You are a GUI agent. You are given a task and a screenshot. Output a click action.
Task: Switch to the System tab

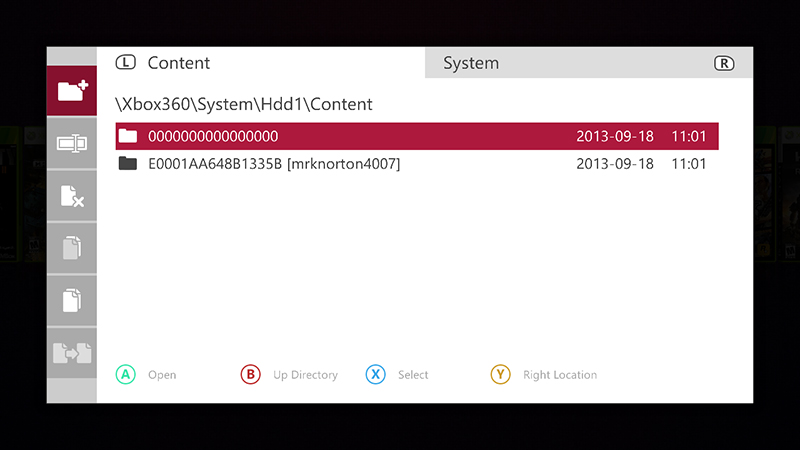(589, 63)
